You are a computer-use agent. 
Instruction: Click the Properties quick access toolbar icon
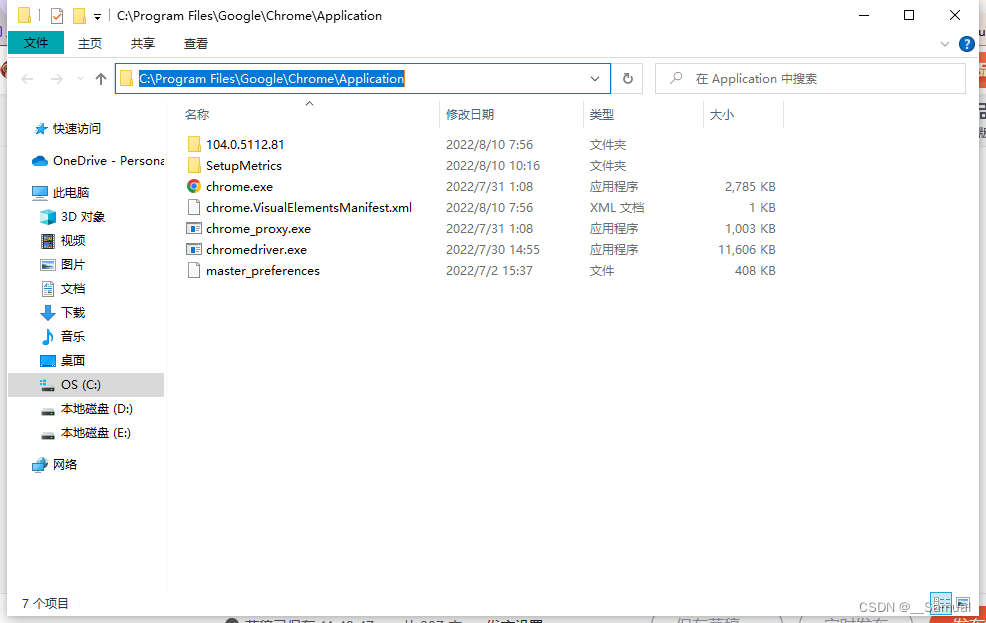pyautogui.click(x=57, y=16)
